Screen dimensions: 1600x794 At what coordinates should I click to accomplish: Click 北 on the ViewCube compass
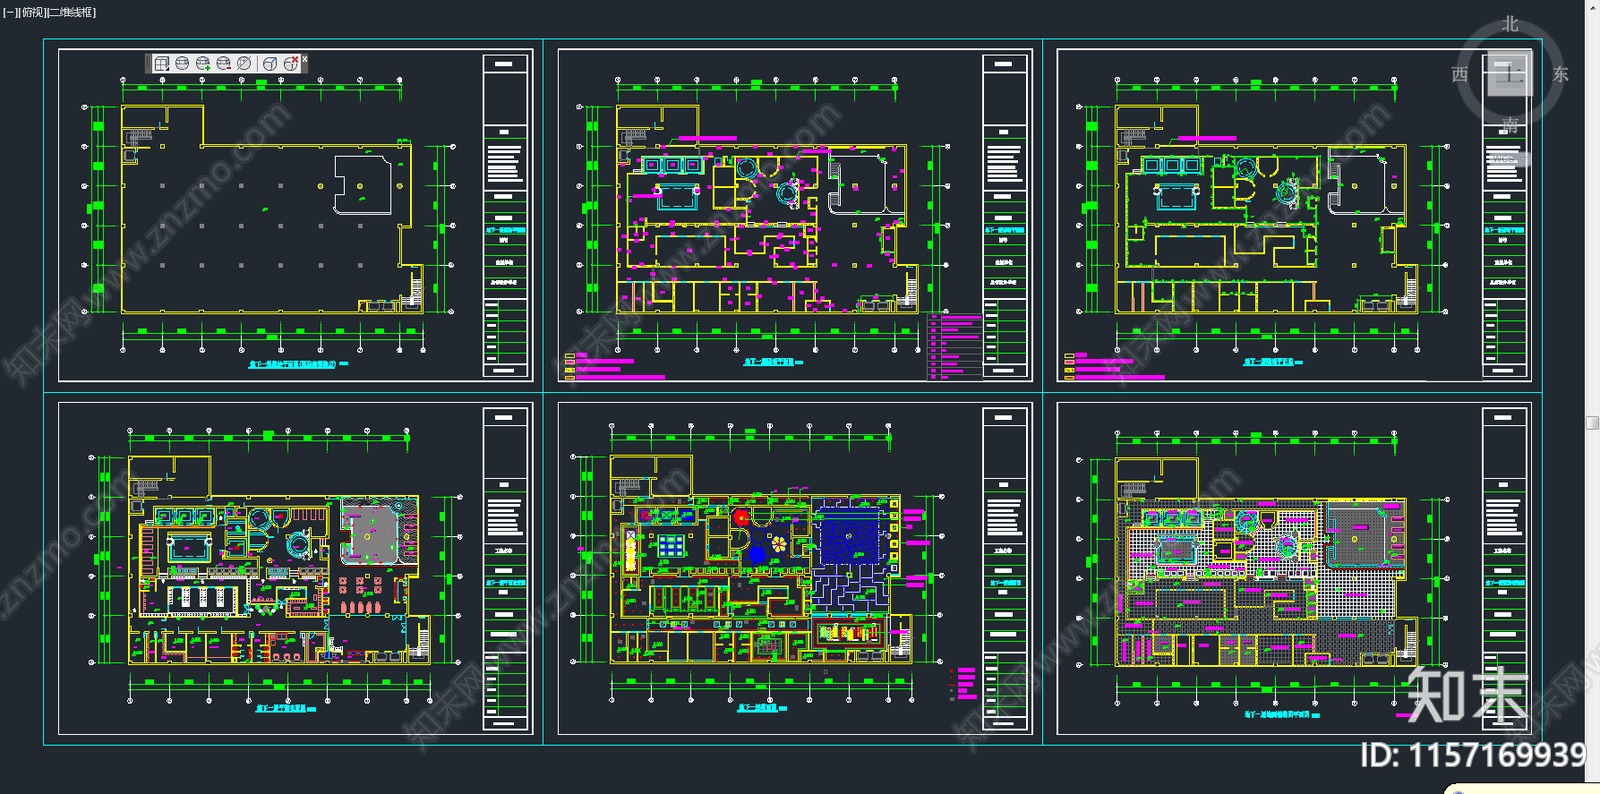(x=1510, y=24)
